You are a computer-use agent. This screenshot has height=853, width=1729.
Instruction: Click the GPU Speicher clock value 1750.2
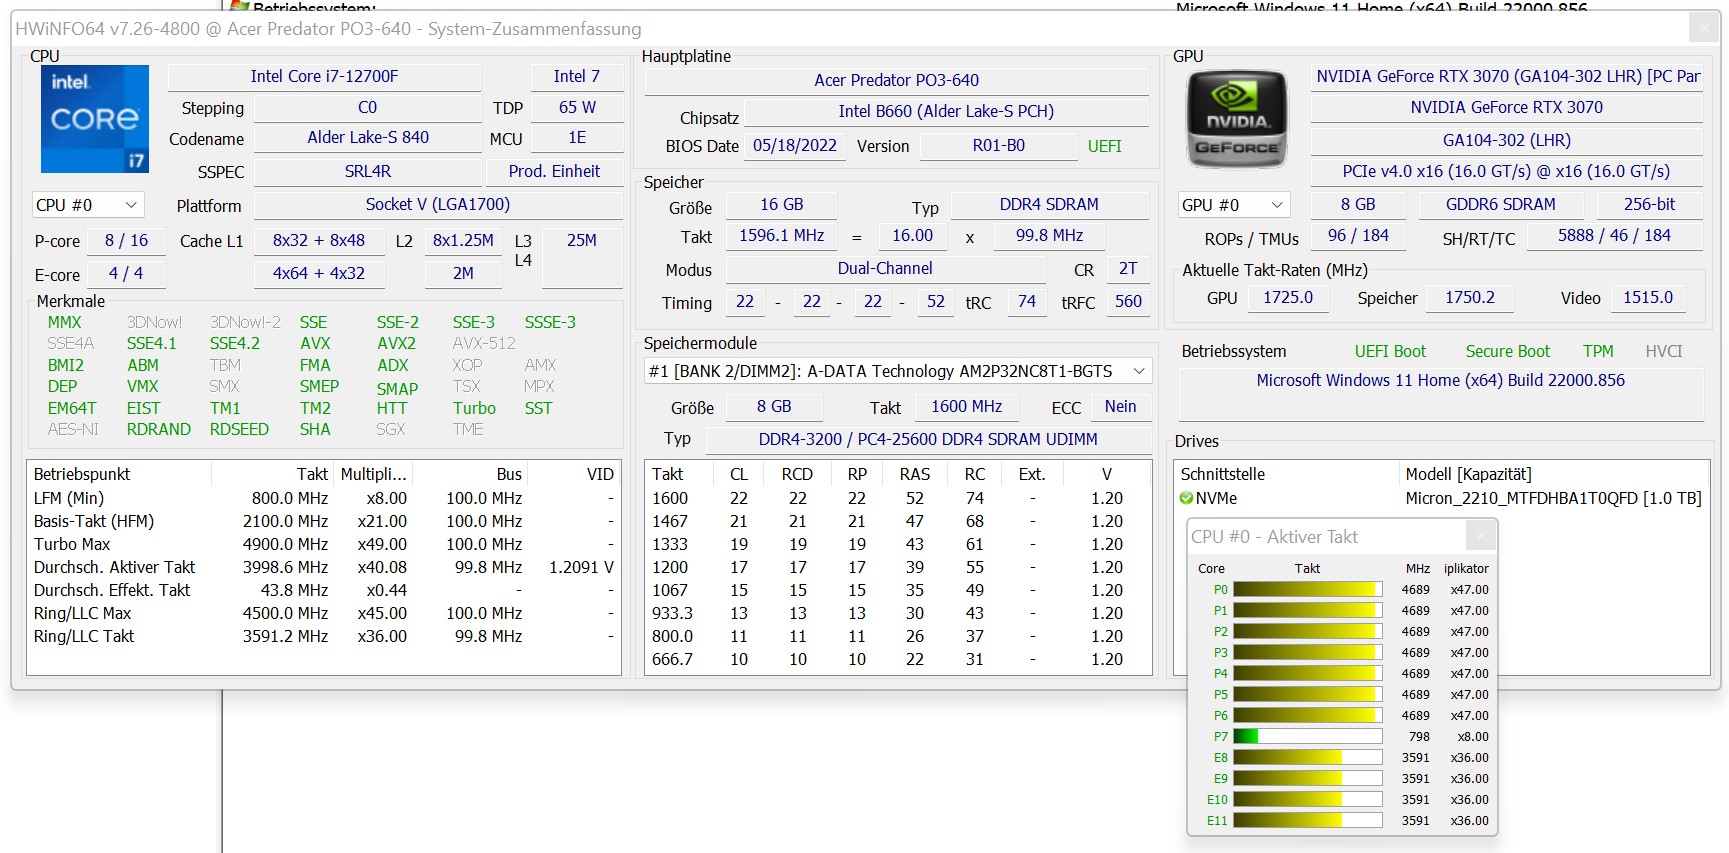pyautogui.click(x=1469, y=298)
